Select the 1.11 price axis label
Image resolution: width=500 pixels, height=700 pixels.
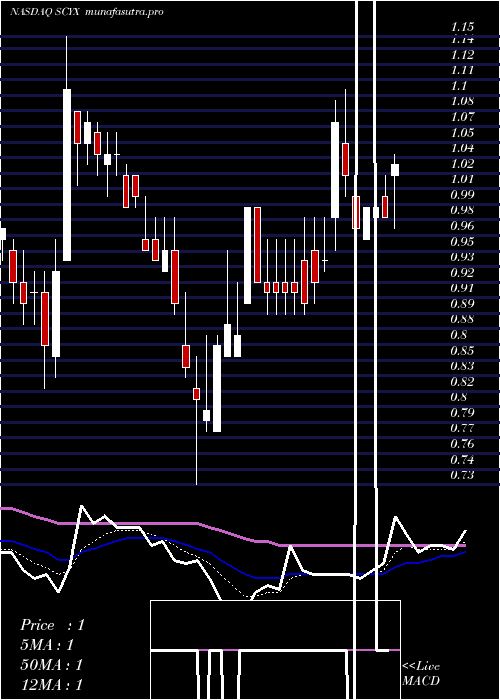click(x=462, y=70)
